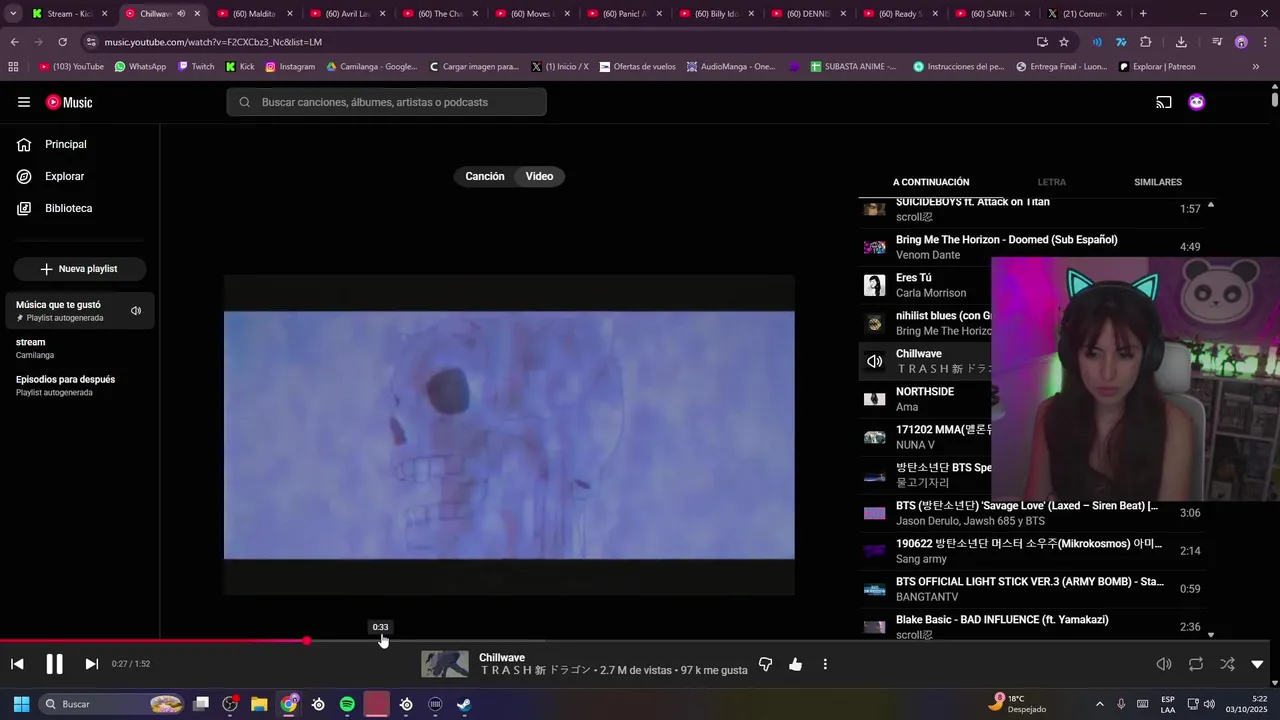Expand the bookmarks overflow chevron

point(1256,67)
